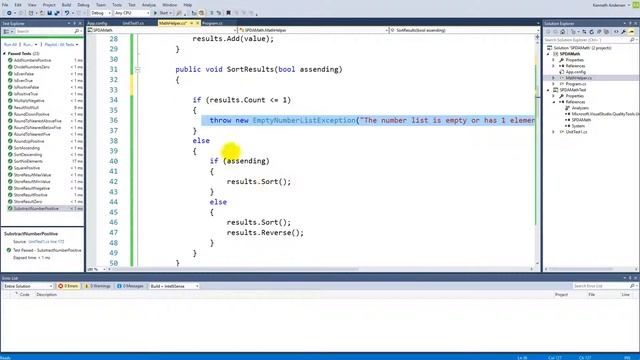640x360 pixels.
Task: Open the SPDAMath project navigation dropdown
Action: [162, 30]
